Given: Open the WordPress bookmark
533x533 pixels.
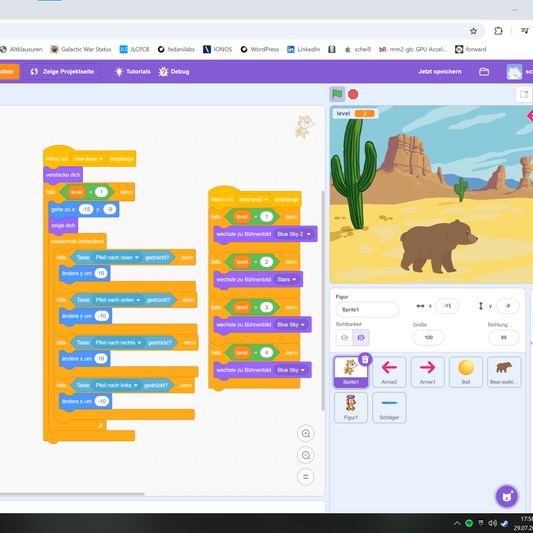Looking at the screenshot, I should (x=259, y=49).
